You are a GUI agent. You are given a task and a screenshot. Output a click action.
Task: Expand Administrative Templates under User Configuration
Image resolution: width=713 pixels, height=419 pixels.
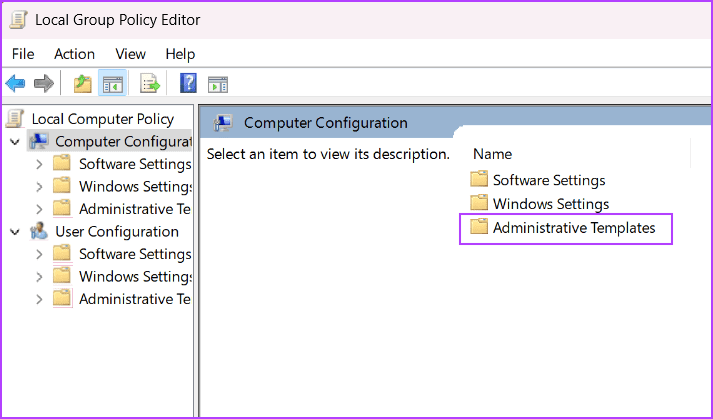coord(40,299)
